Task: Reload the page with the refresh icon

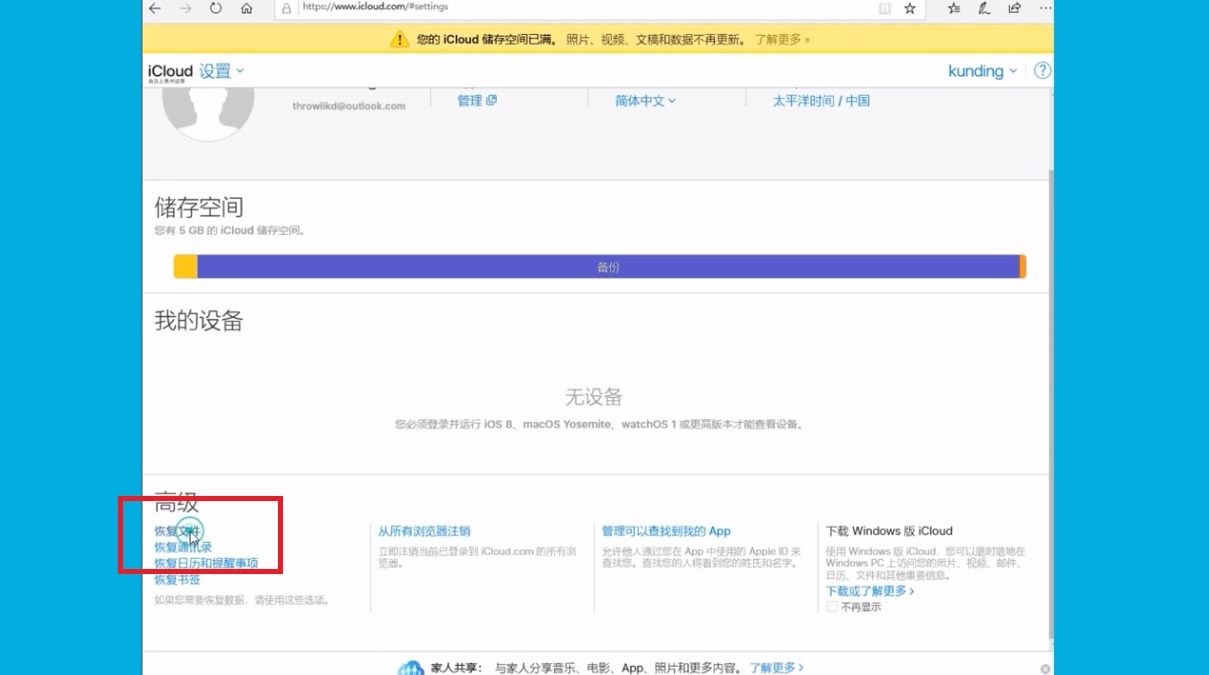Action: click(215, 8)
